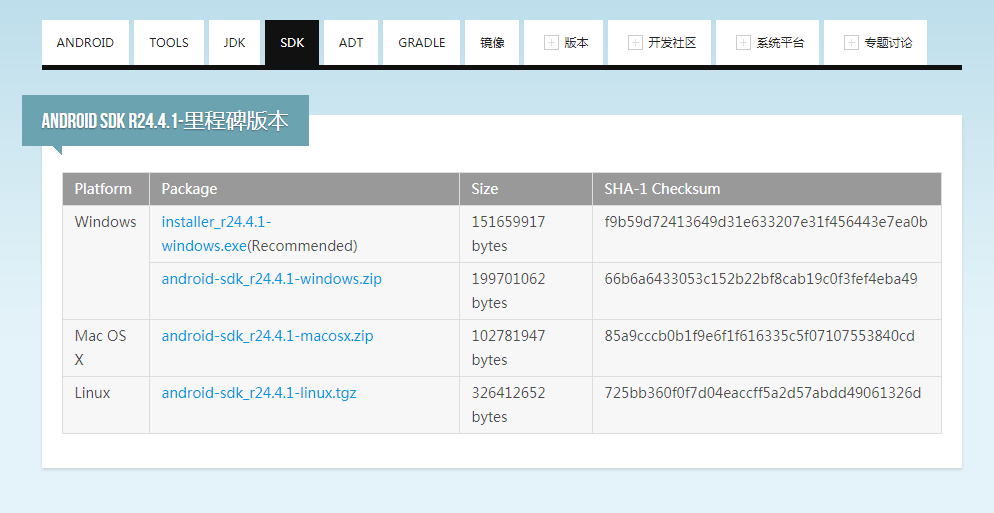Viewport: 994px width, 513px height.
Task: Click the active SDK tab
Action: tap(292, 42)
